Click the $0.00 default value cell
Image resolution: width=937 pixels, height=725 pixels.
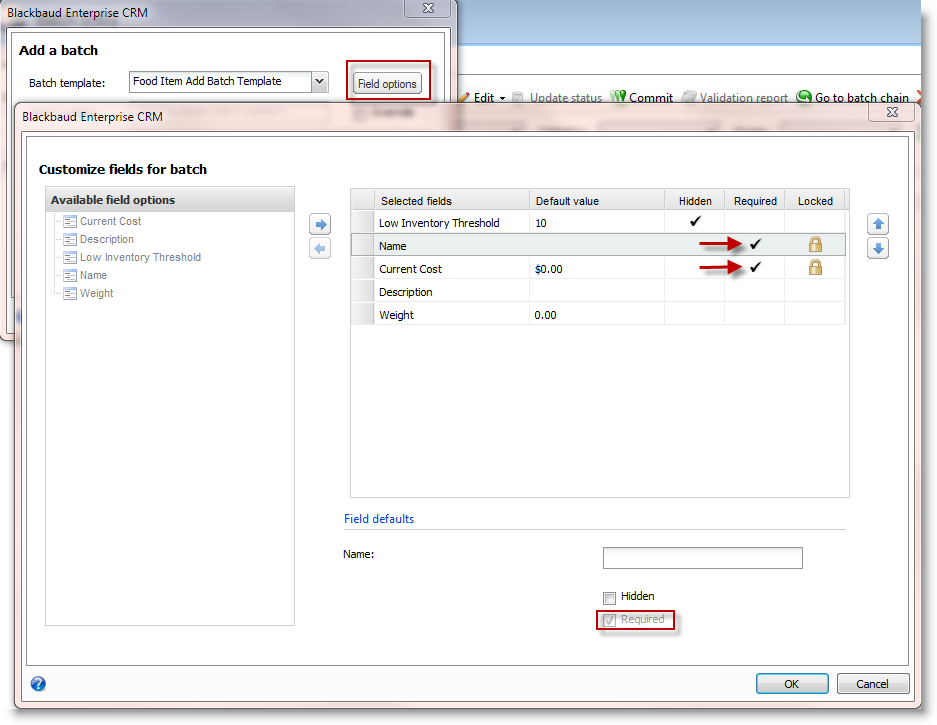point(597,269)
